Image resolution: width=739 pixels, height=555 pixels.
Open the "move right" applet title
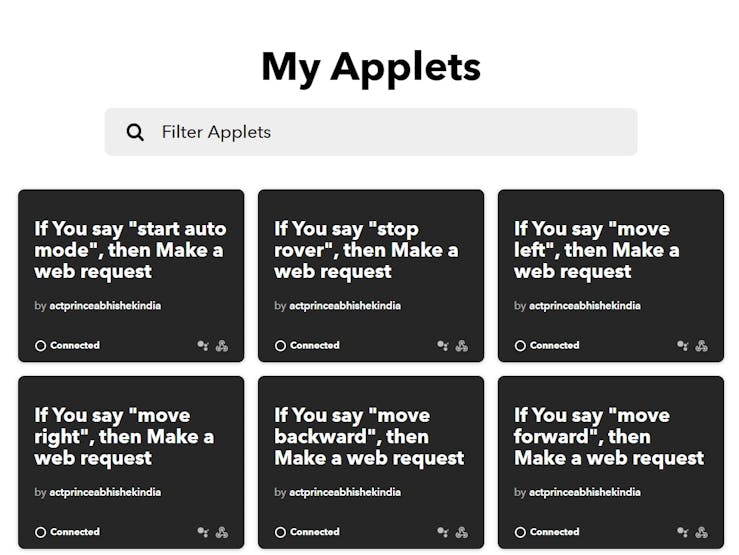click(x=124, y=437)
